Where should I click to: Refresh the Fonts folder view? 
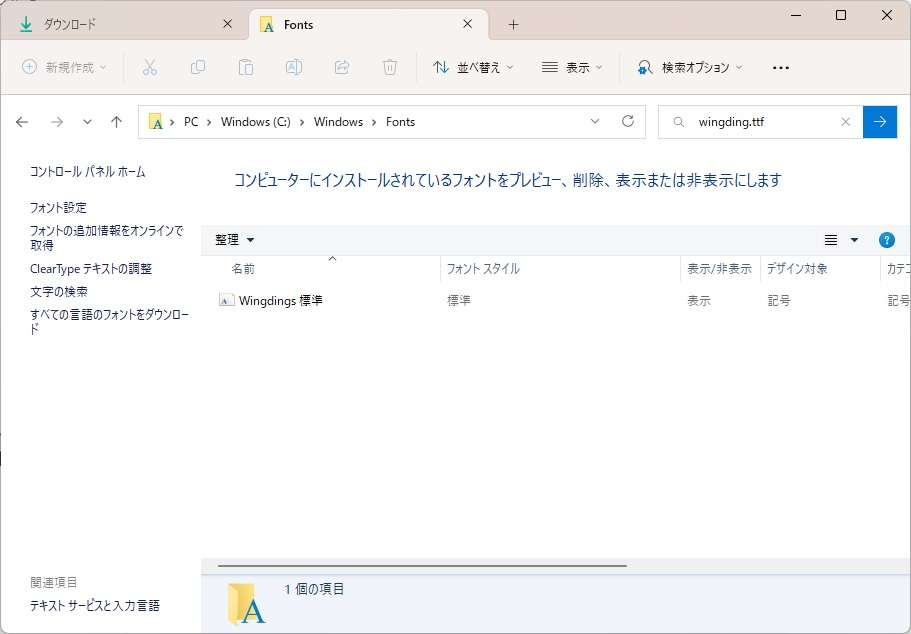tap(627, 121)
